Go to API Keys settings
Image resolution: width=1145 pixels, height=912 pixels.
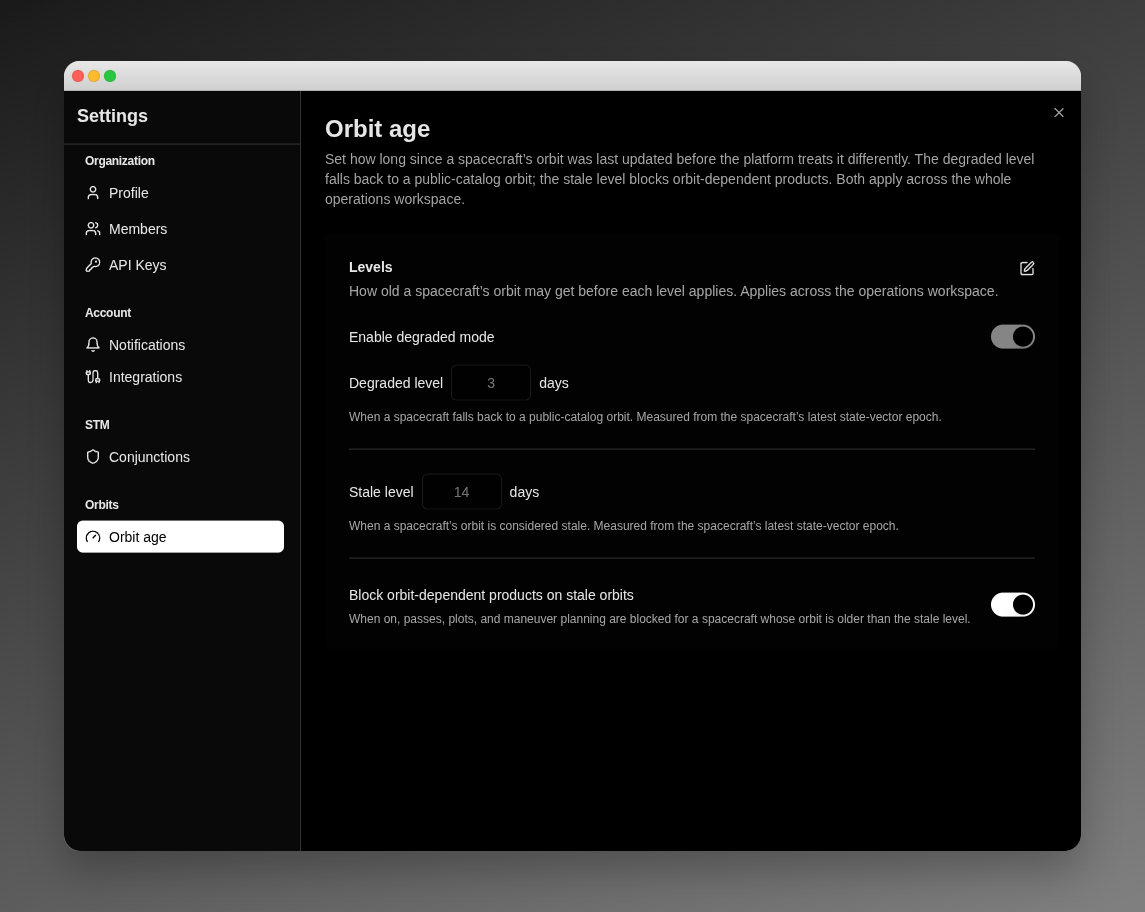coord(180,265)
